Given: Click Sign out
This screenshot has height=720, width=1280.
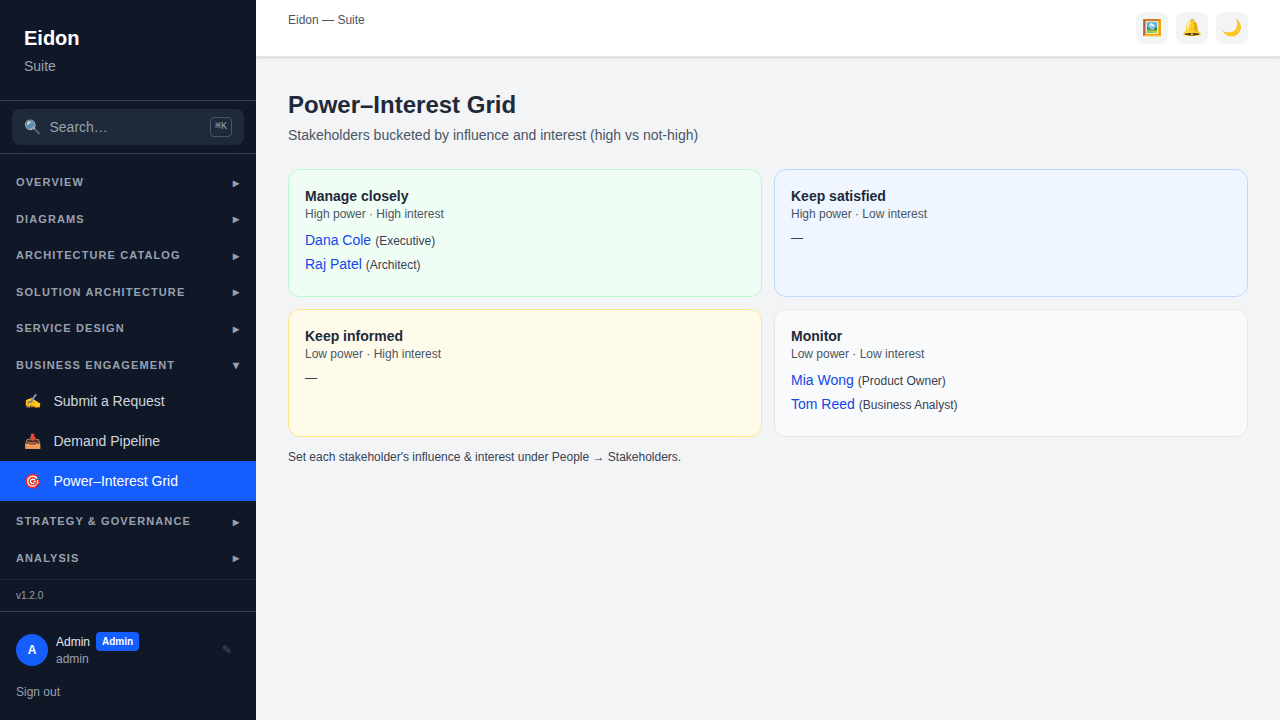Looking at the screenshot, I should 38,692.
